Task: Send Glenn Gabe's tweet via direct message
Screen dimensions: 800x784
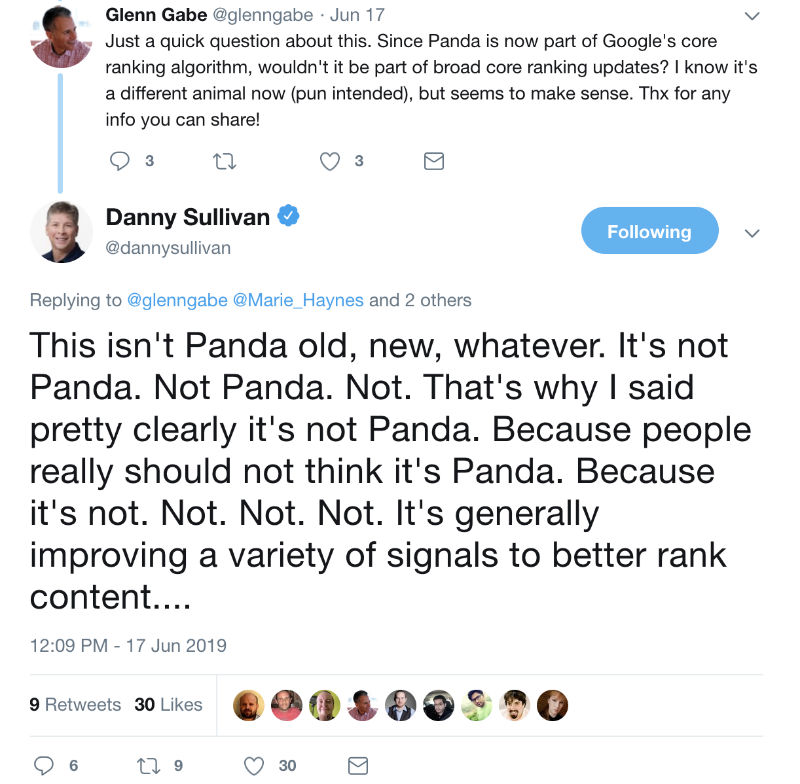Action: click(434, 160)
